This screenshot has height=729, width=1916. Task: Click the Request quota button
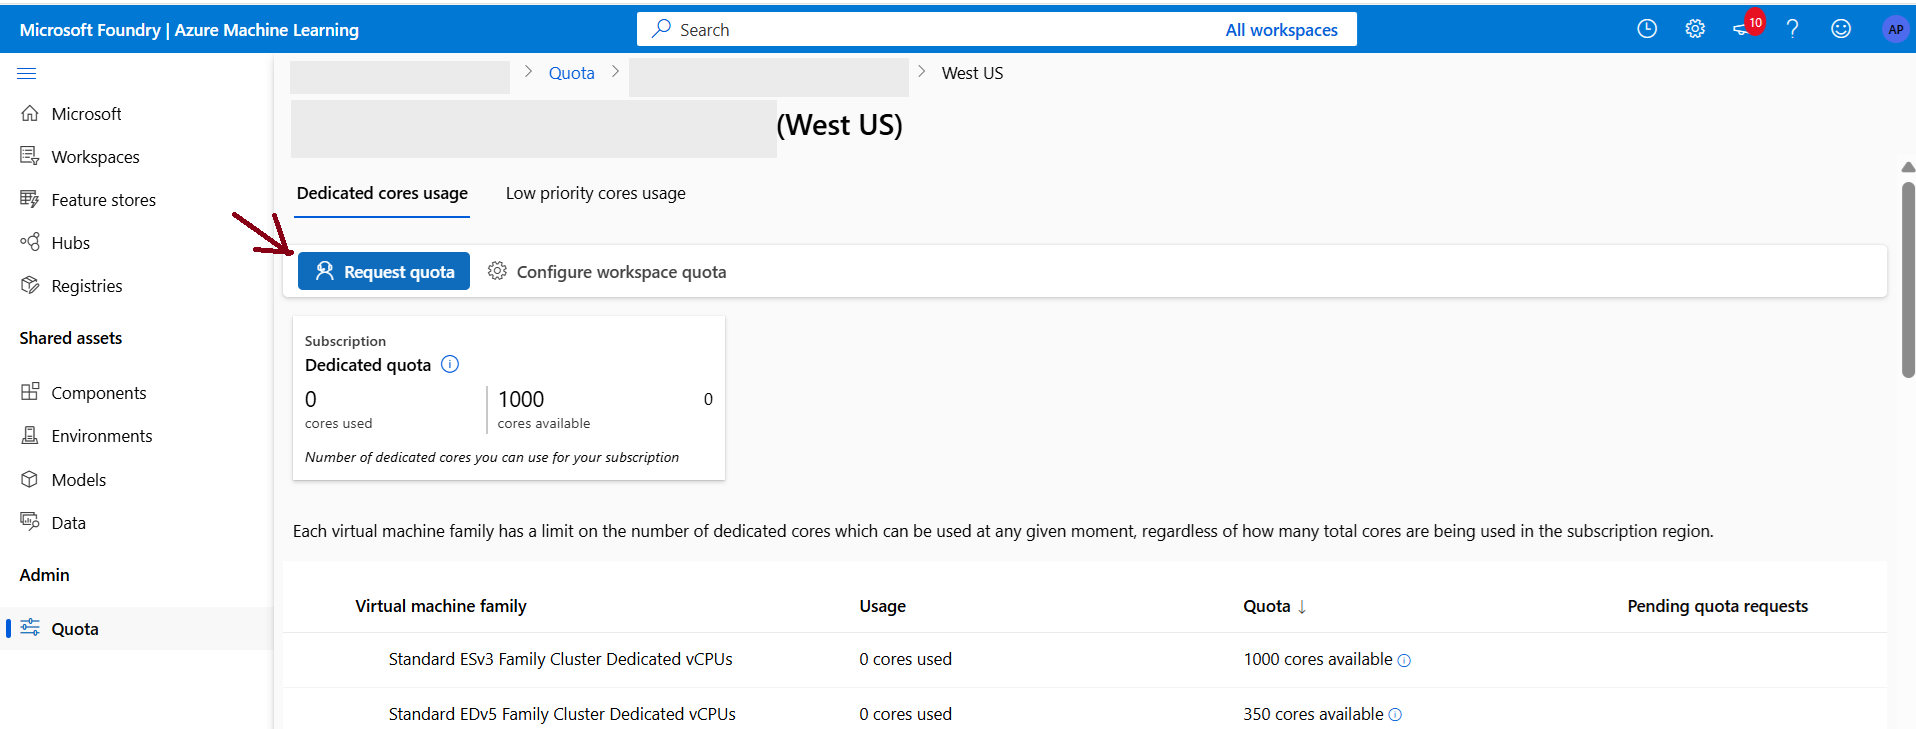pyautogui.click(x=384, y=271)
